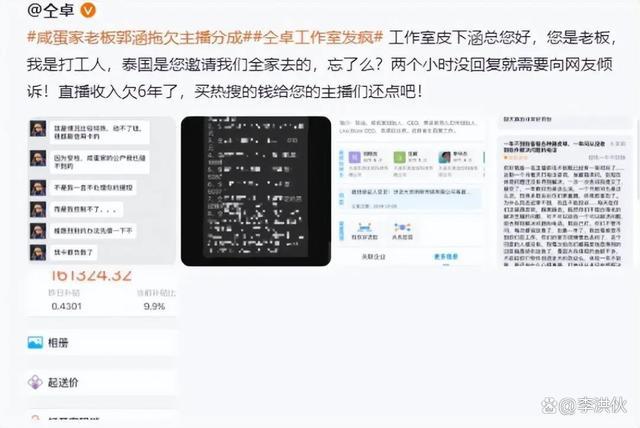Open the chat messages screenshot thumbnail

pos(102,191)
